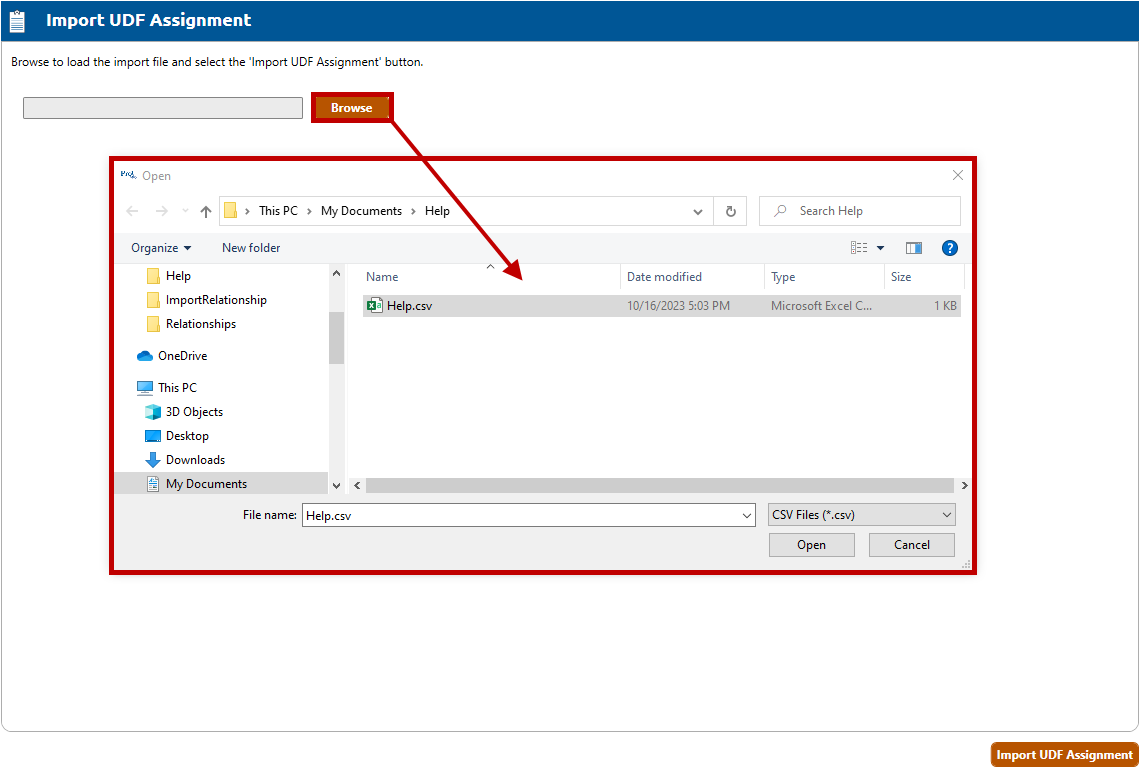The width and height of the screenshot is (1145, 772).
Task: Open OneDrive in navigation pane
Action: click(x=182, y=356)
